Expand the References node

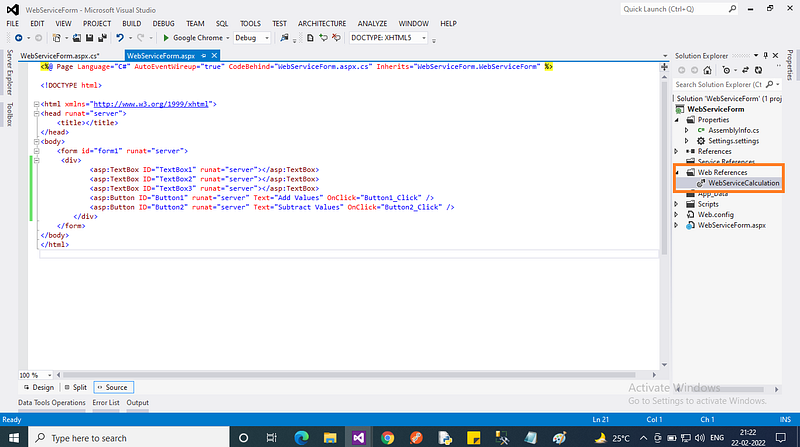[677, 152]
